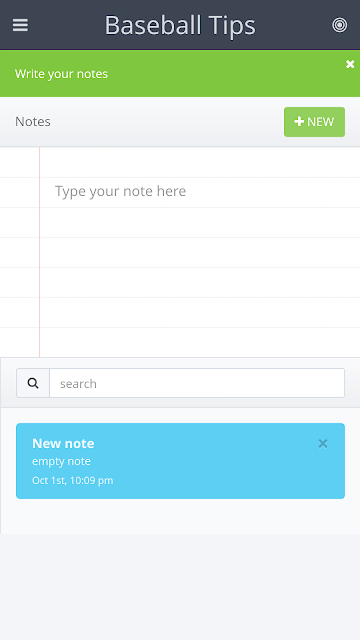Focus the search input field
This screenshot has height=640, width=360.
coord(197,383)
